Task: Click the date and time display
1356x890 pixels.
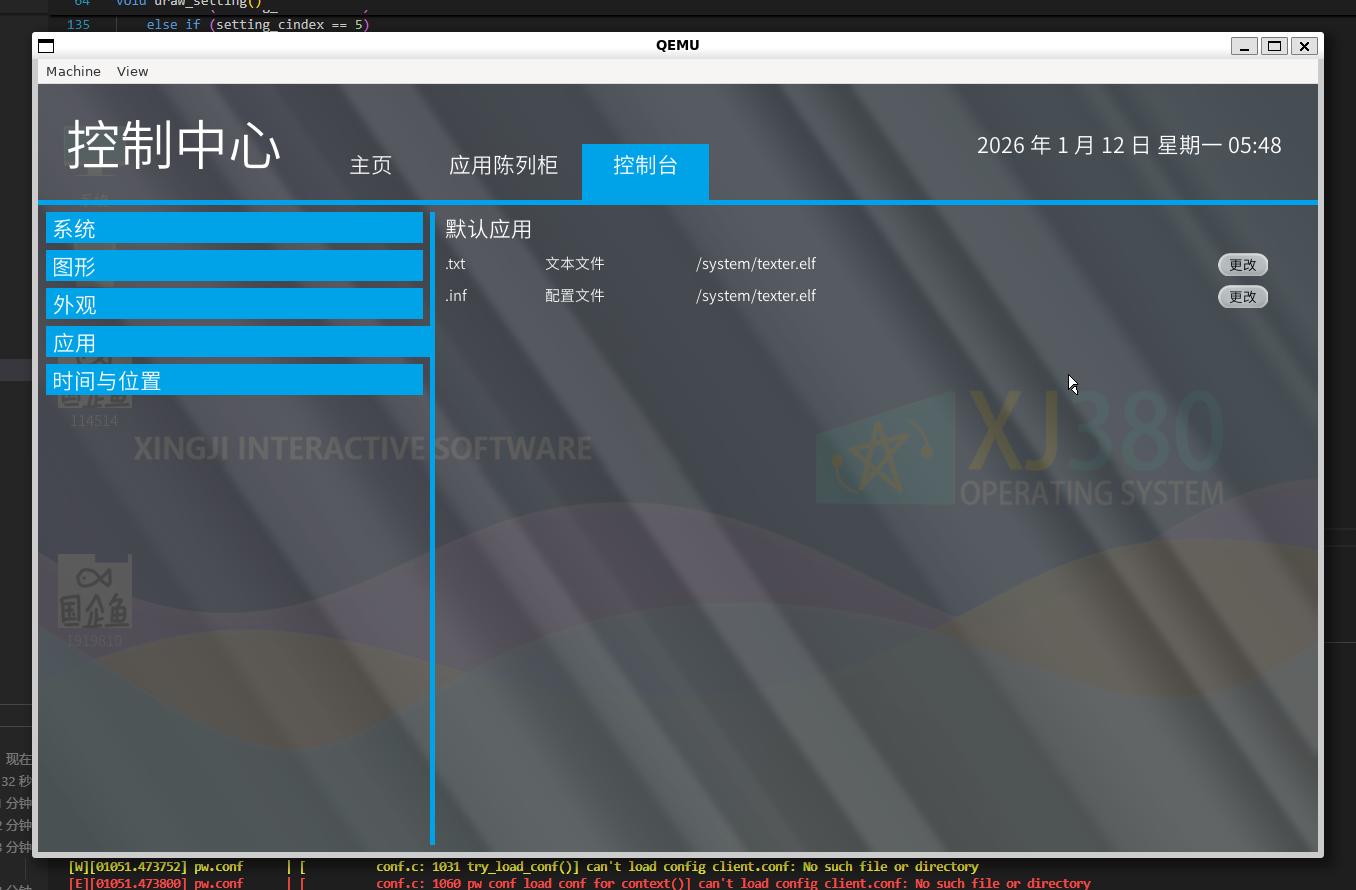Action: 1128,146
